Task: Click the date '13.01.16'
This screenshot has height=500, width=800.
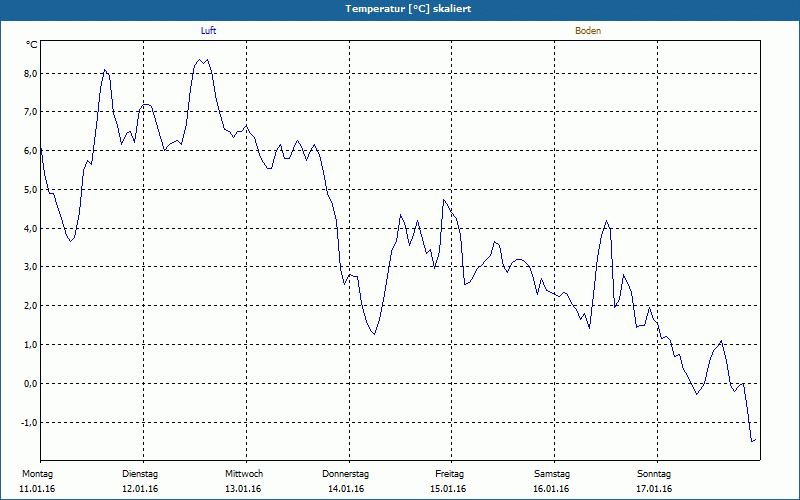Action: 243,489
